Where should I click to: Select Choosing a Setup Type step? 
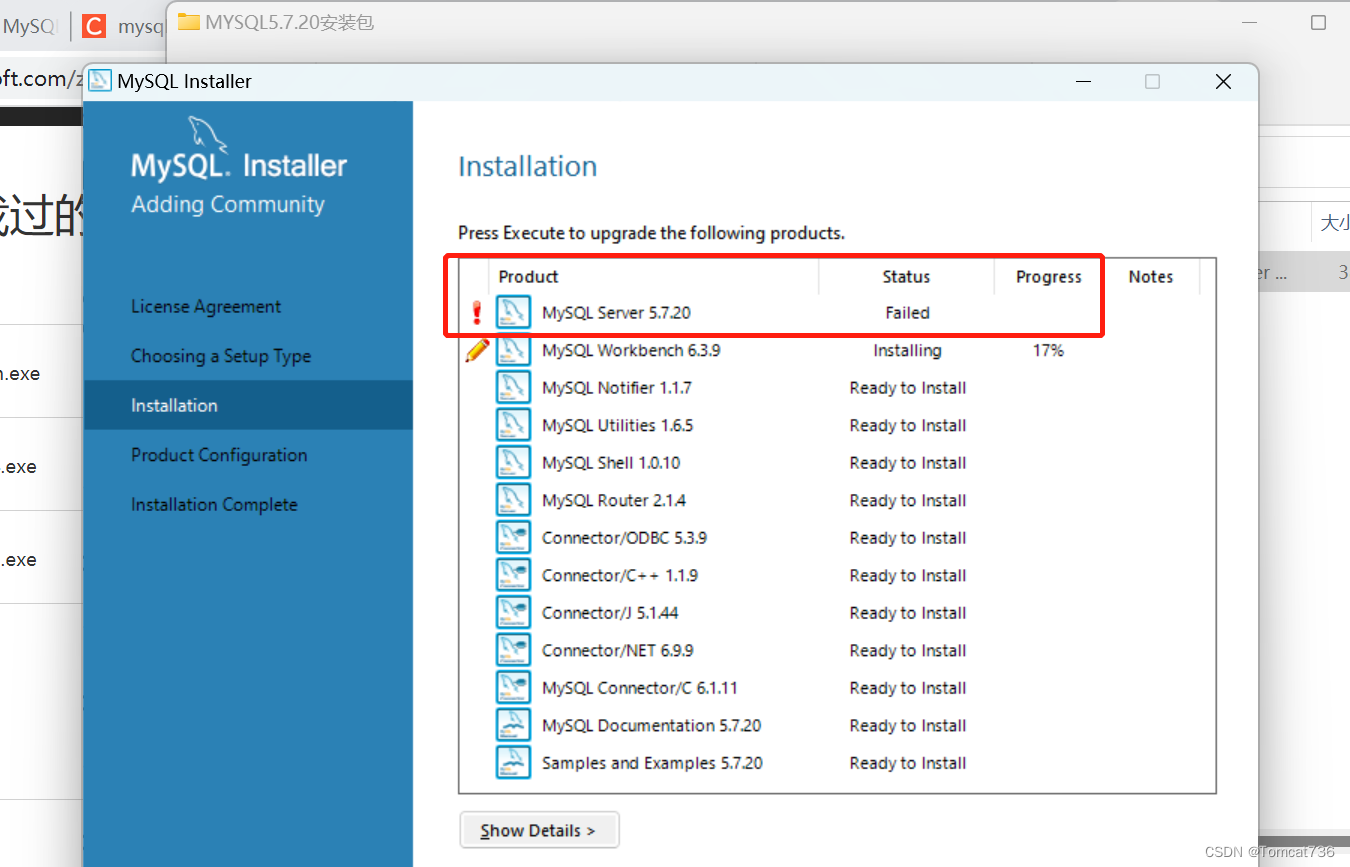pos(221,355)
